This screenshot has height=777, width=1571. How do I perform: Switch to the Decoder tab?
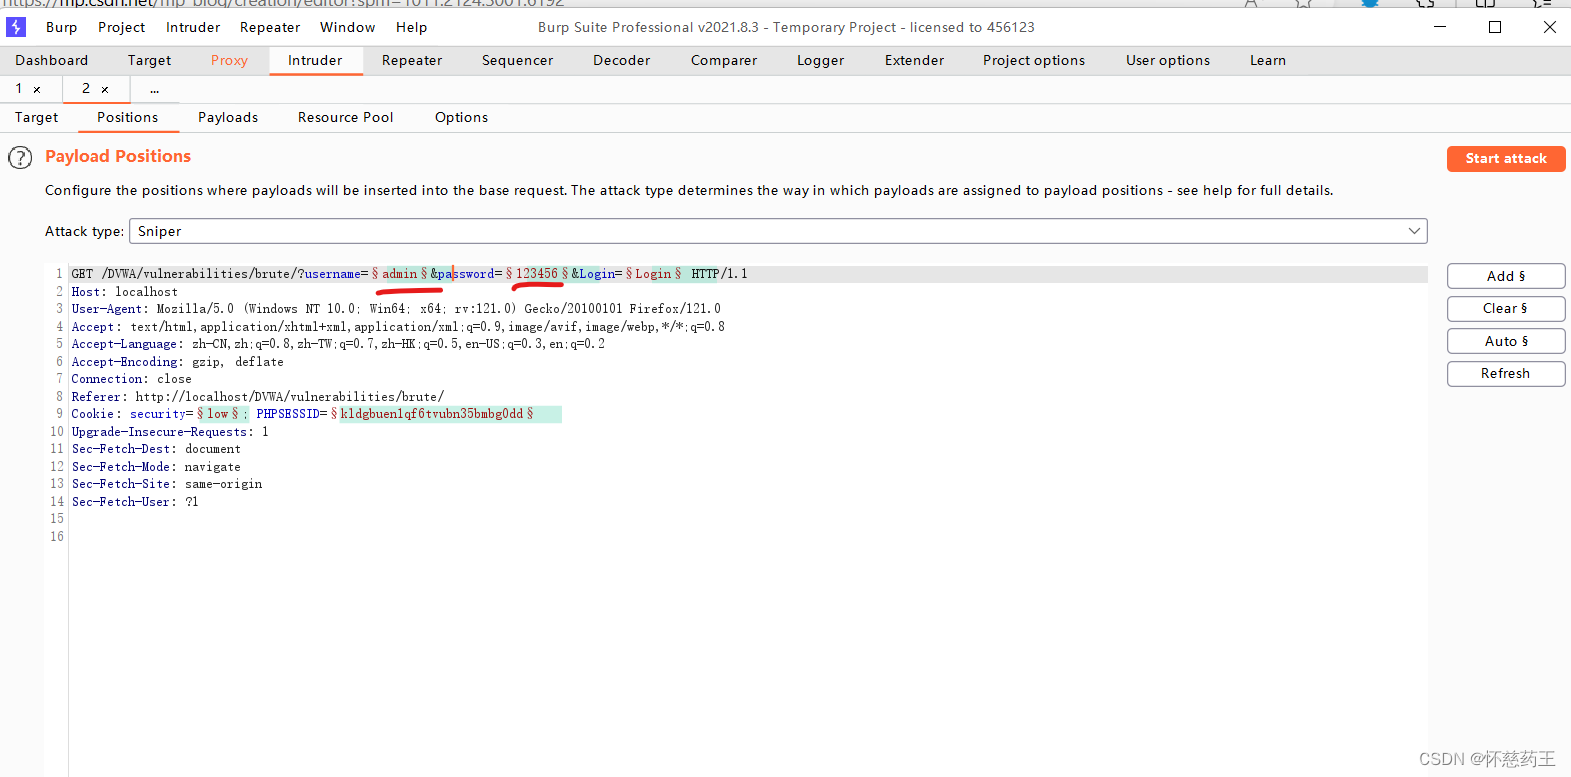tap(621, 60)
